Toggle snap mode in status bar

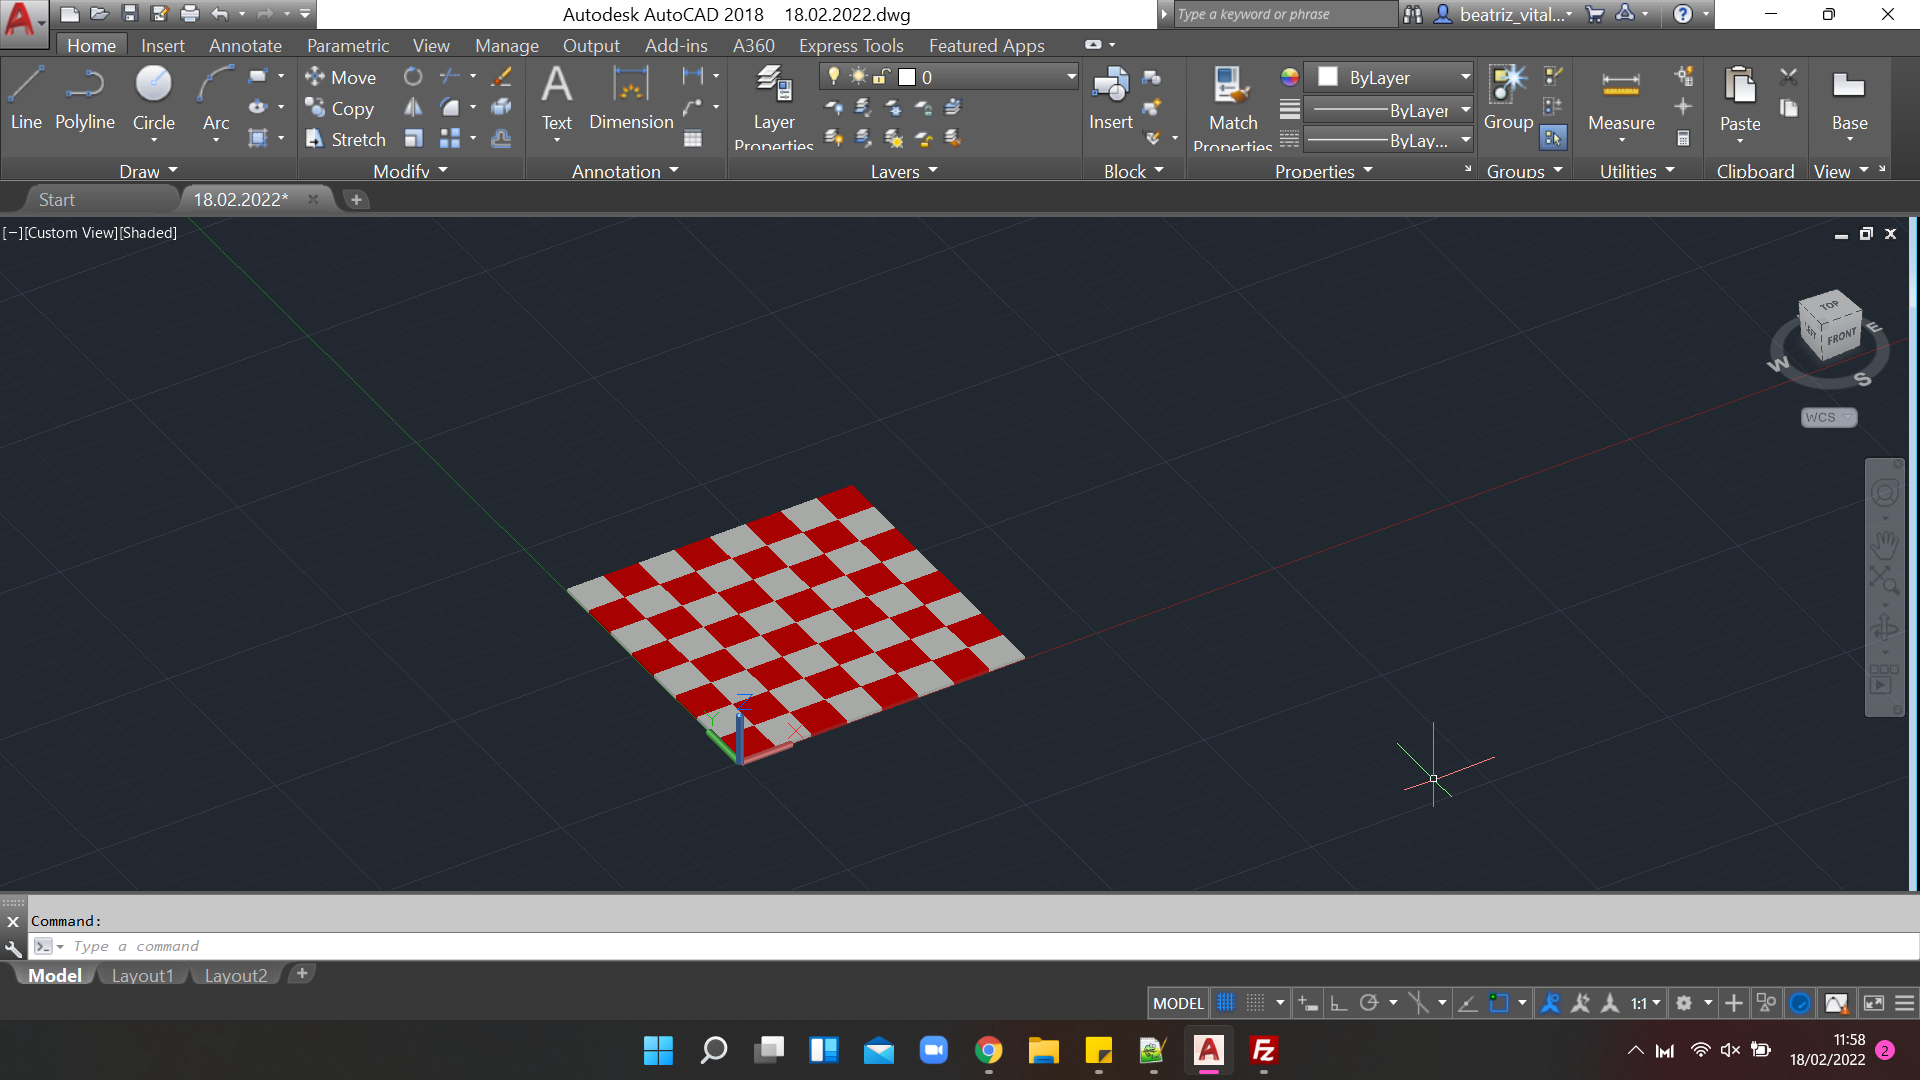[x=1256, y=1003]
